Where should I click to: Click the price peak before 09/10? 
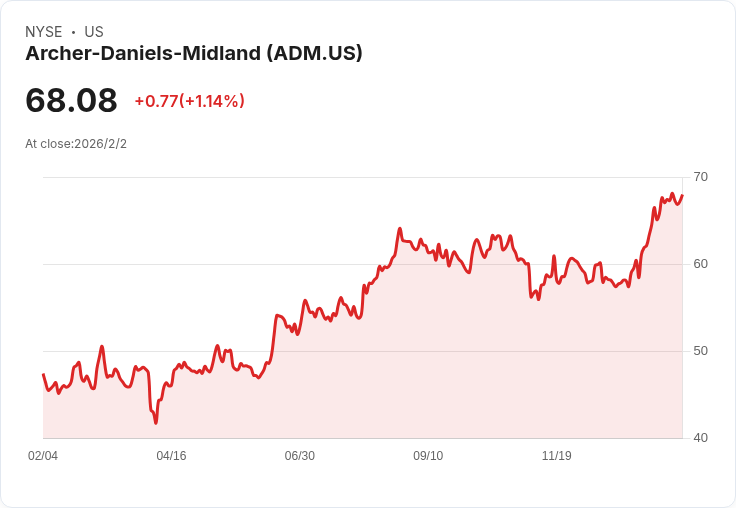[x=400, y=229]
